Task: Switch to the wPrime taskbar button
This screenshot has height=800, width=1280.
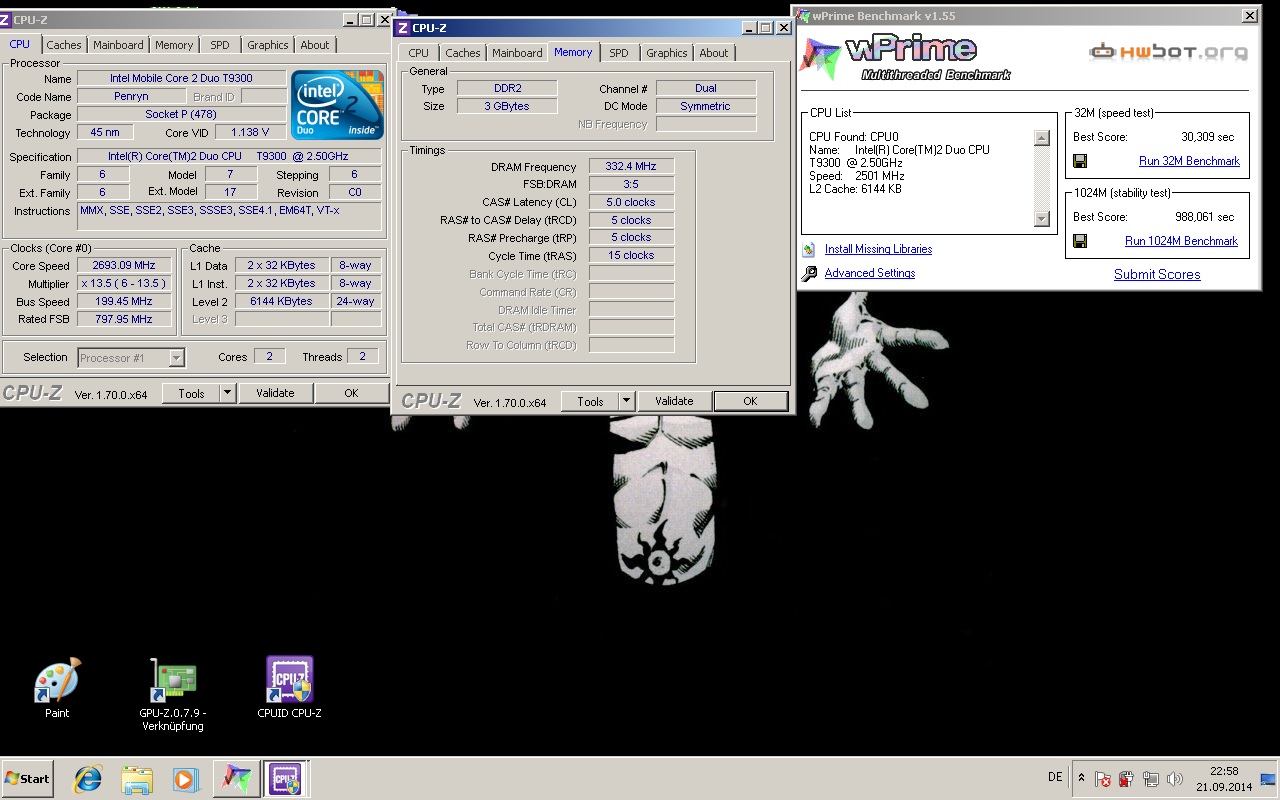Action: click(236, 779)
